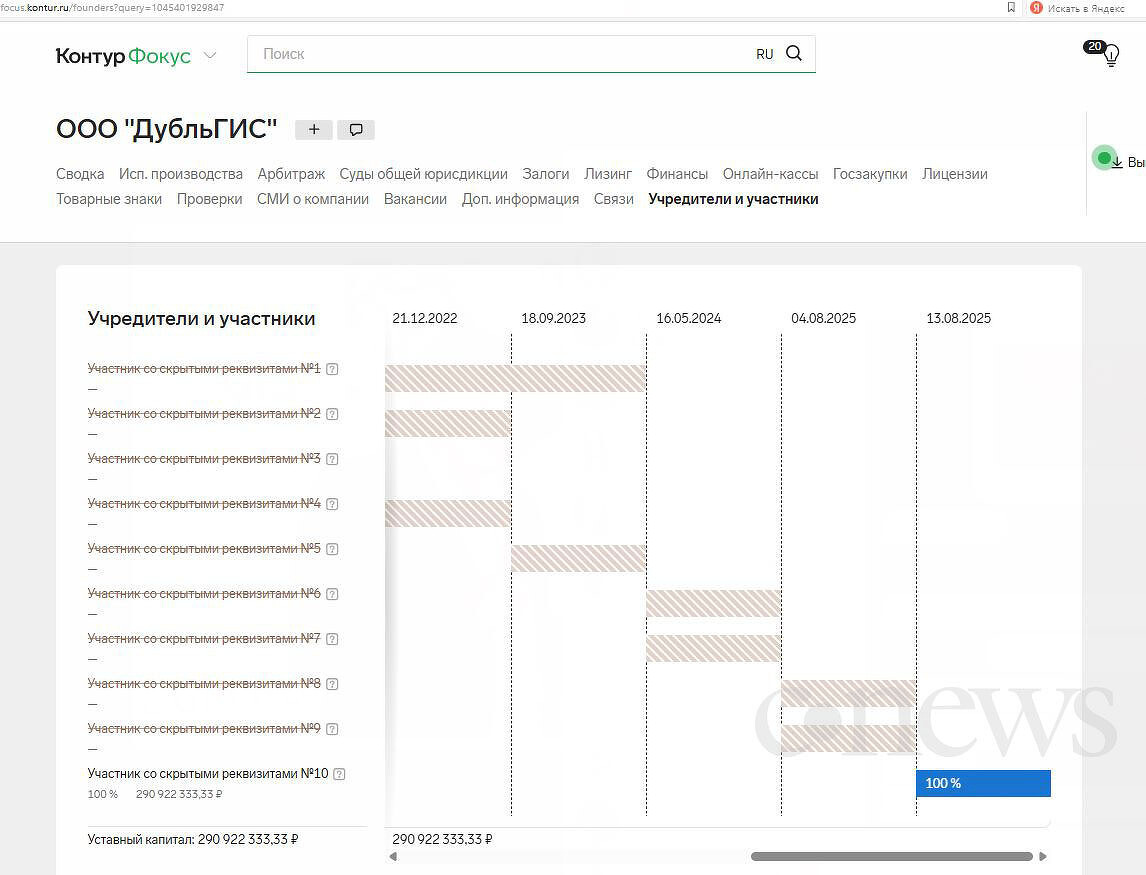This screenshot has width=1146, height=875.
Task: Go to the Вакансии tab
Action: coord(415,199)
